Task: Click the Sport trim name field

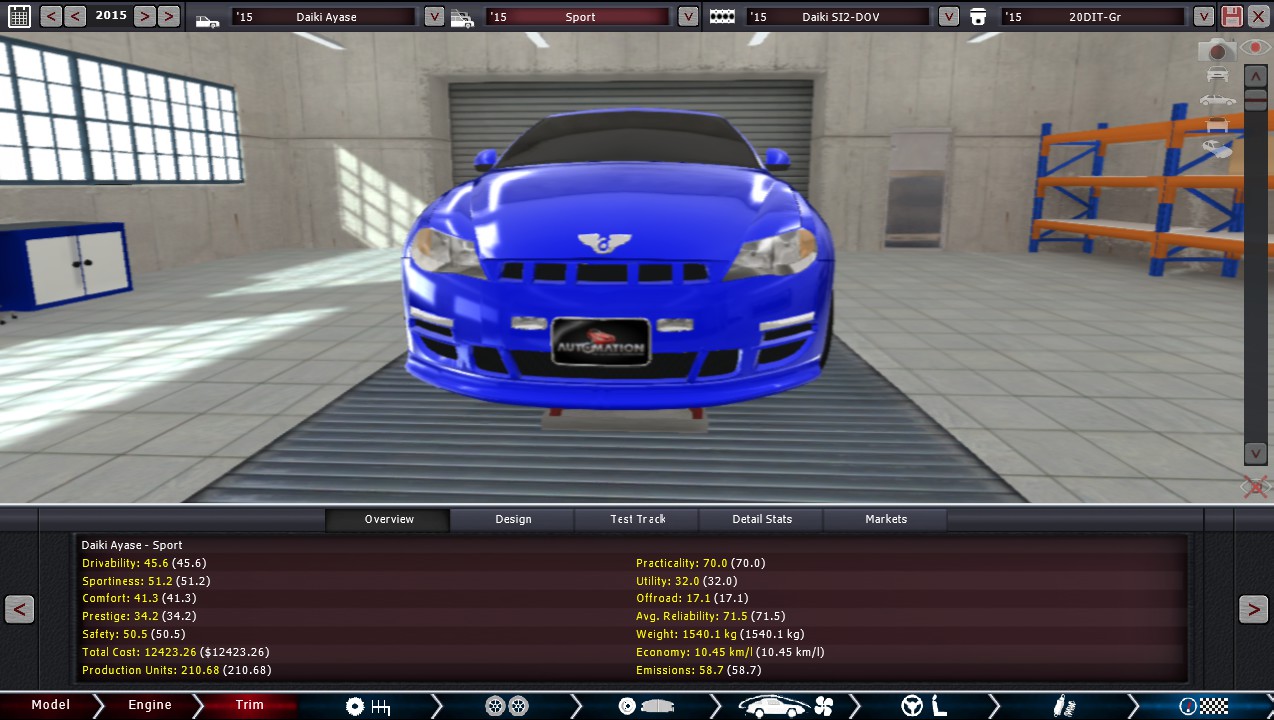Action: pyautogui.click(x=578, y=17)
